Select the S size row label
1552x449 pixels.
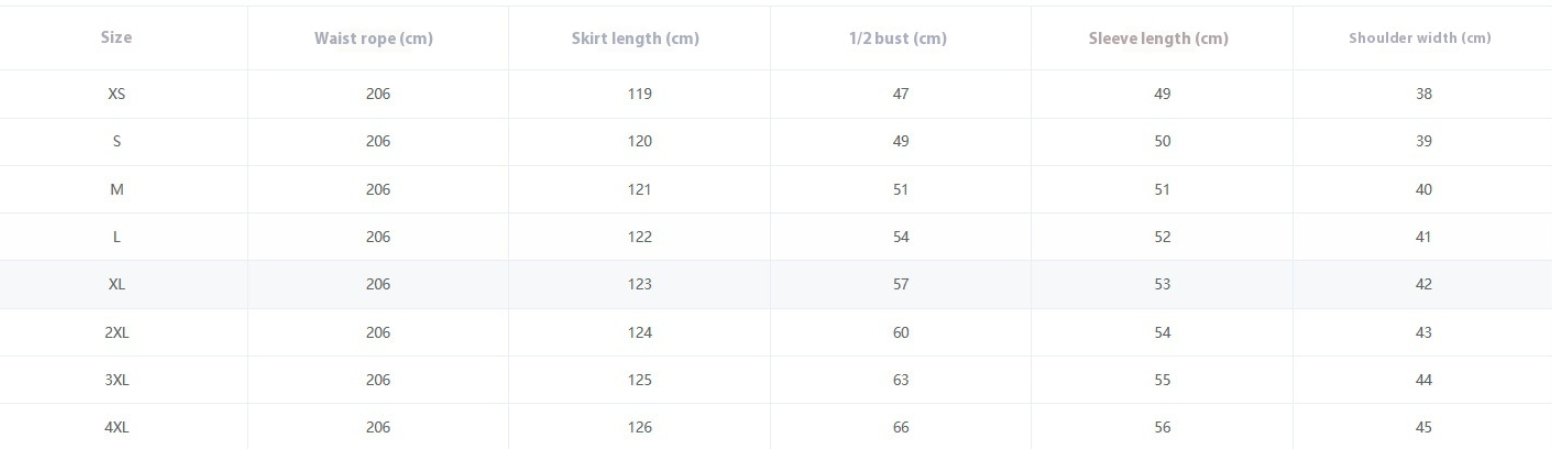pyautogui.click(x=117, y=142)
